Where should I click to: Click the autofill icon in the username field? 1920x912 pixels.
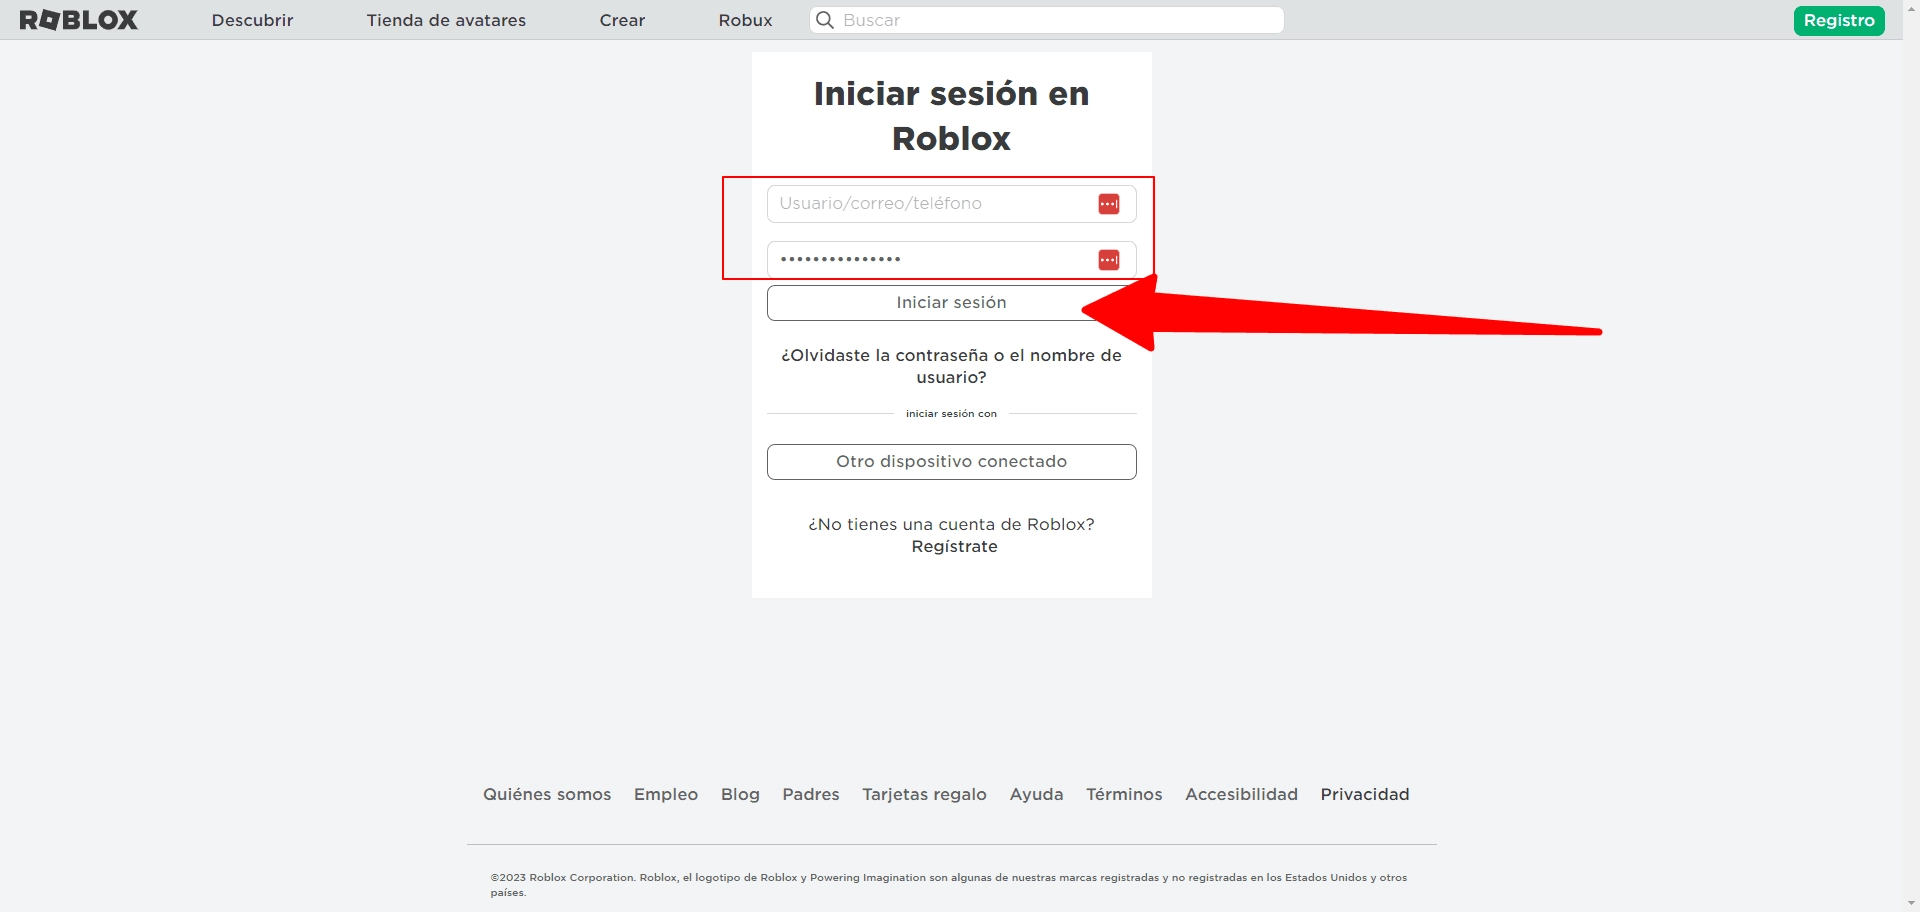pos(1108,203)
